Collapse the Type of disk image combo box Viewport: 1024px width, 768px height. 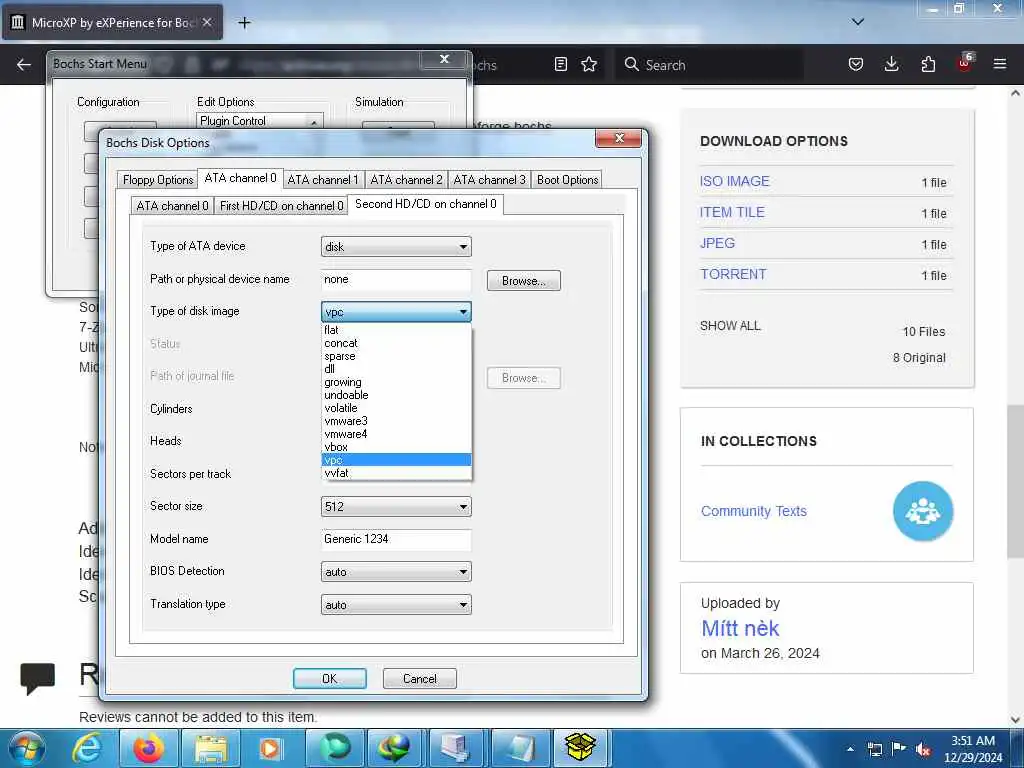pos(396,312)
